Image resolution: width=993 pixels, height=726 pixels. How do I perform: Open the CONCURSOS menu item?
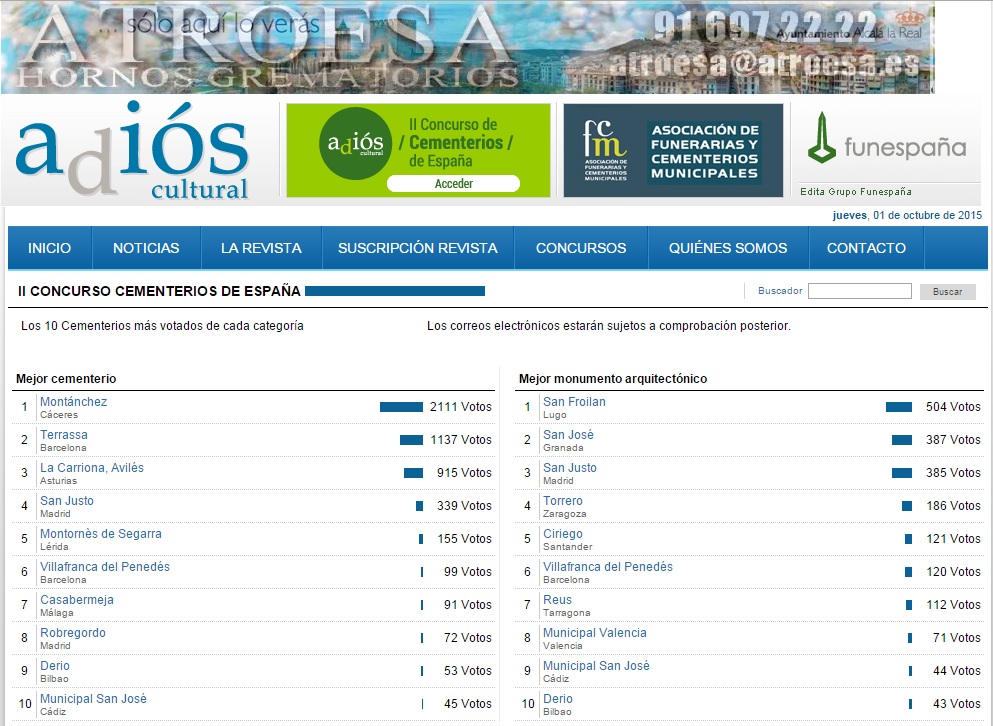(x=581, y=248)
